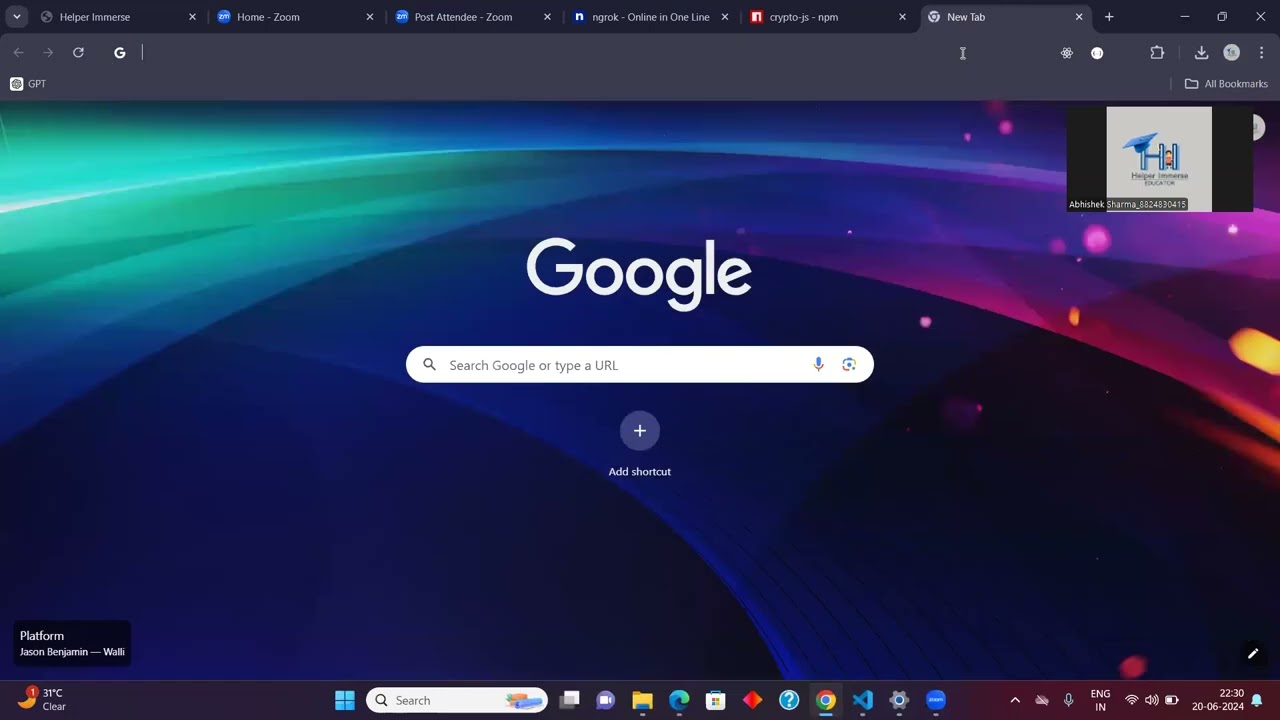This screenshot has height=720, width=1280.
Task: Close the Post Attendee - Zoom tab
Action: coord(547,17)
